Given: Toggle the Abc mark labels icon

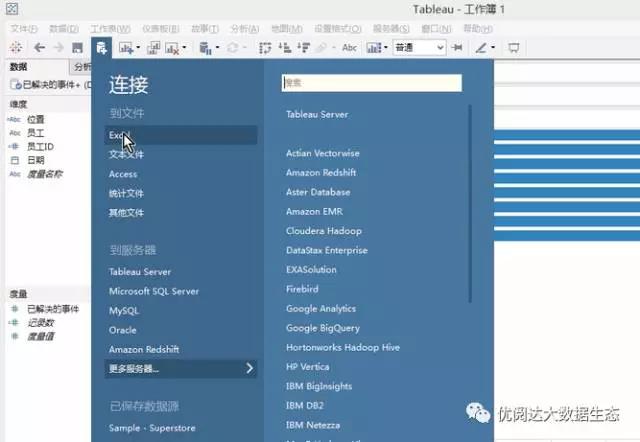Looking at the screenshot, I should [349, 48].
